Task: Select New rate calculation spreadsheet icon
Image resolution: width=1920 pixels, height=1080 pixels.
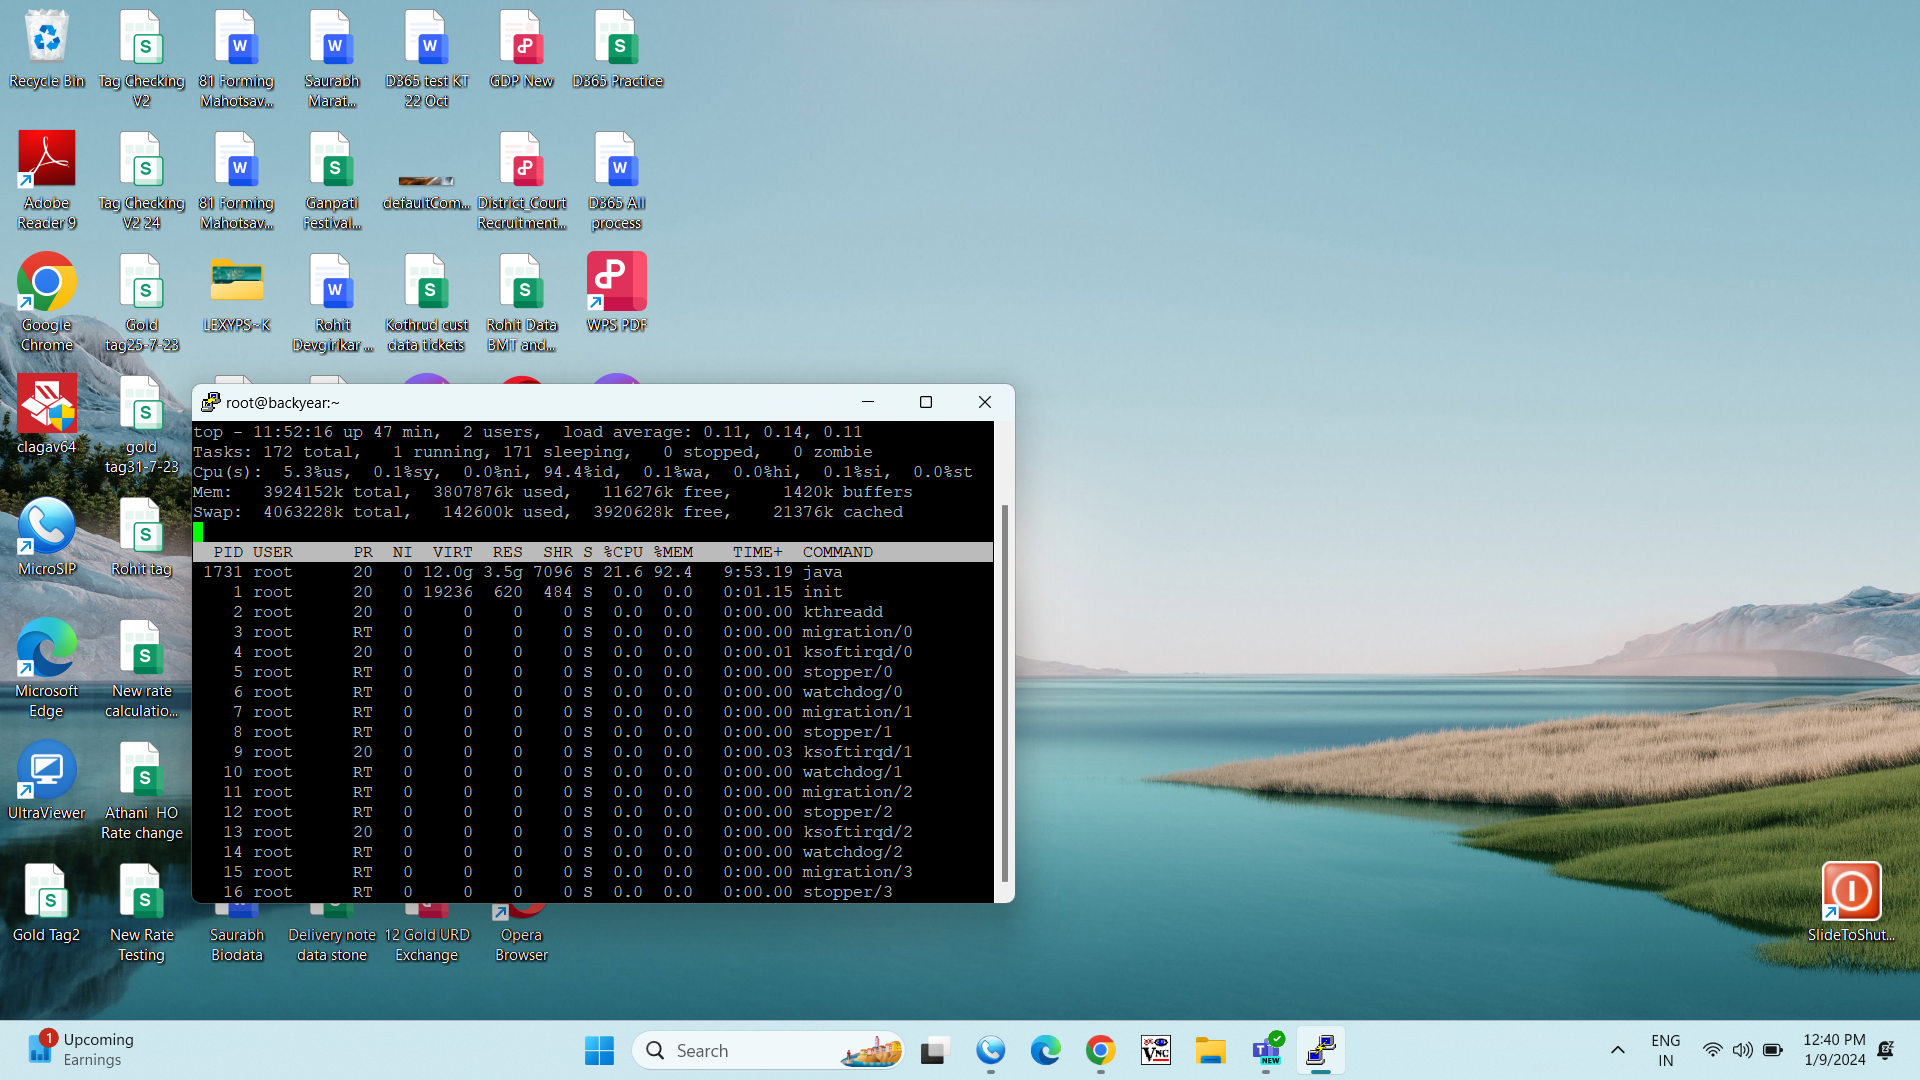Action: pyautogui.click(x=142, y=669)
